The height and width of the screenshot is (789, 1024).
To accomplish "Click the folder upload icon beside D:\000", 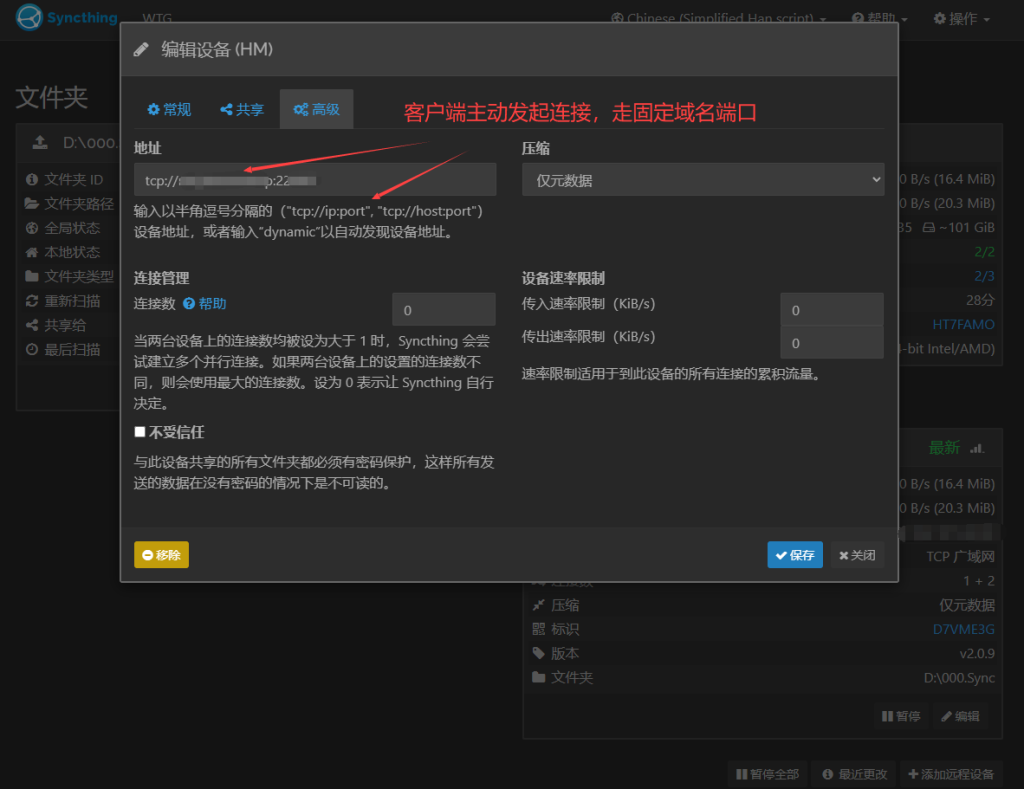I will 40,142.
